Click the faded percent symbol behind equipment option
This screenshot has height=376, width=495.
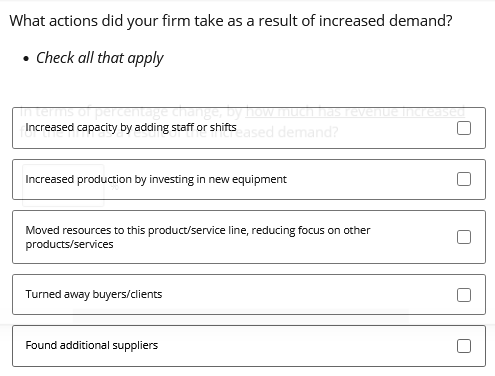click(x=114, y=187)
